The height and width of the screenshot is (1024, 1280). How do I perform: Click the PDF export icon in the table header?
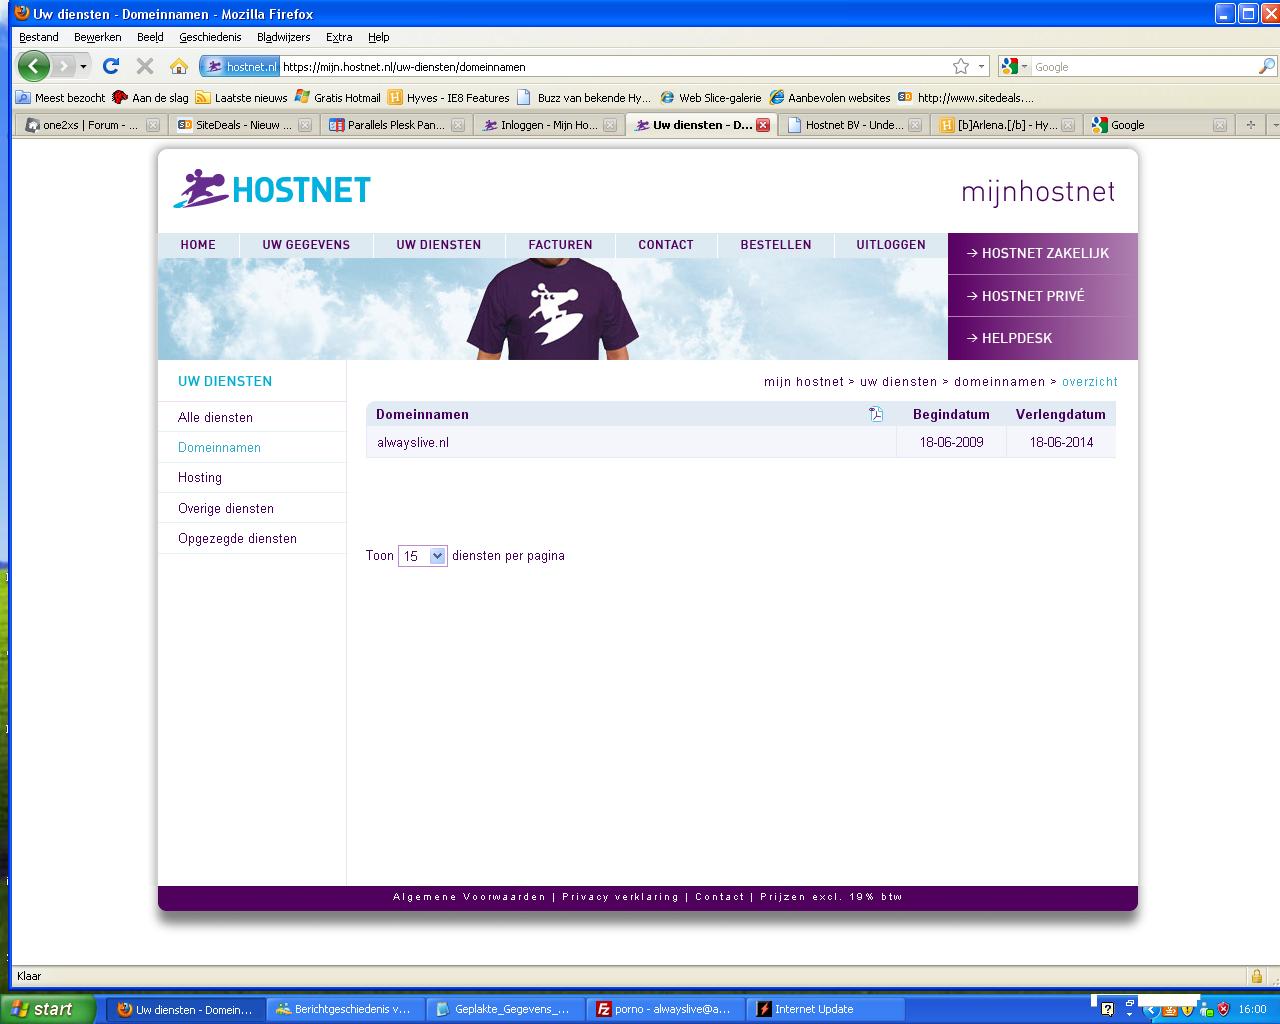click(876, 414)
